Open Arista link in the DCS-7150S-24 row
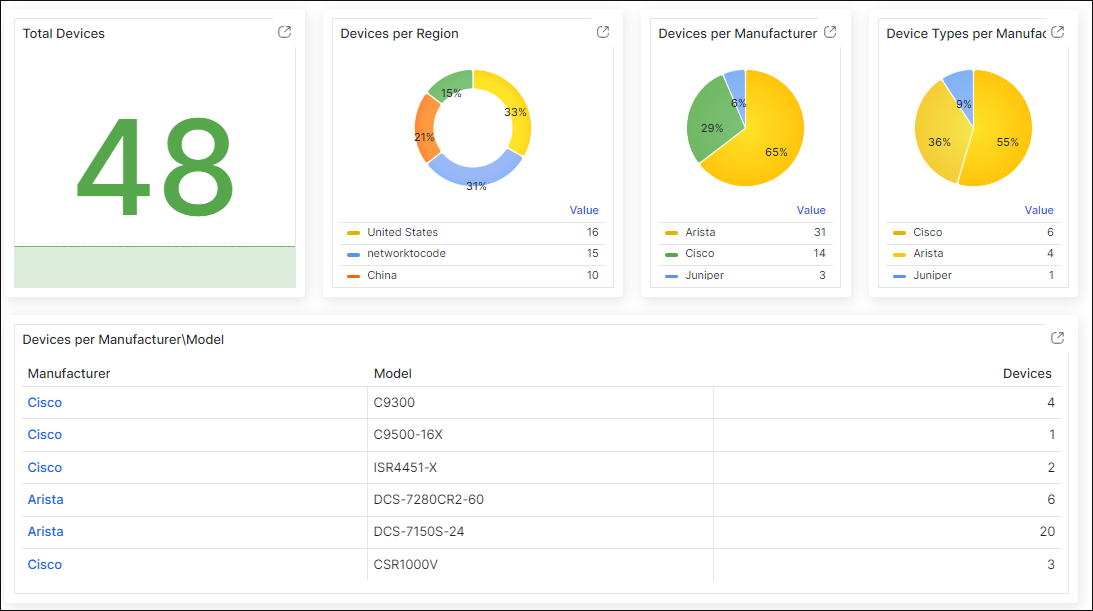Image resolution: width=1093 pixels, height=611 pixels. (x=45, y=531)
